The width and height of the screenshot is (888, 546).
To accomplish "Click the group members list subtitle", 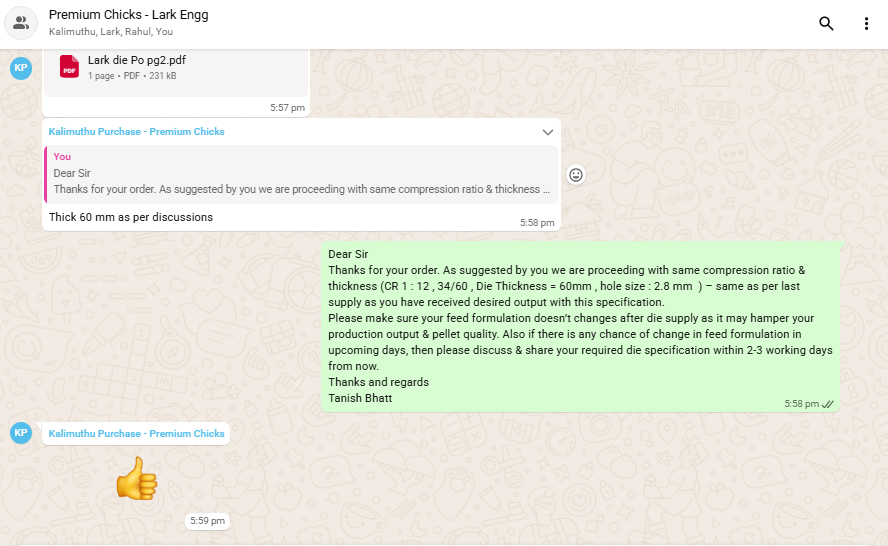I will click(x=110, y=32).
